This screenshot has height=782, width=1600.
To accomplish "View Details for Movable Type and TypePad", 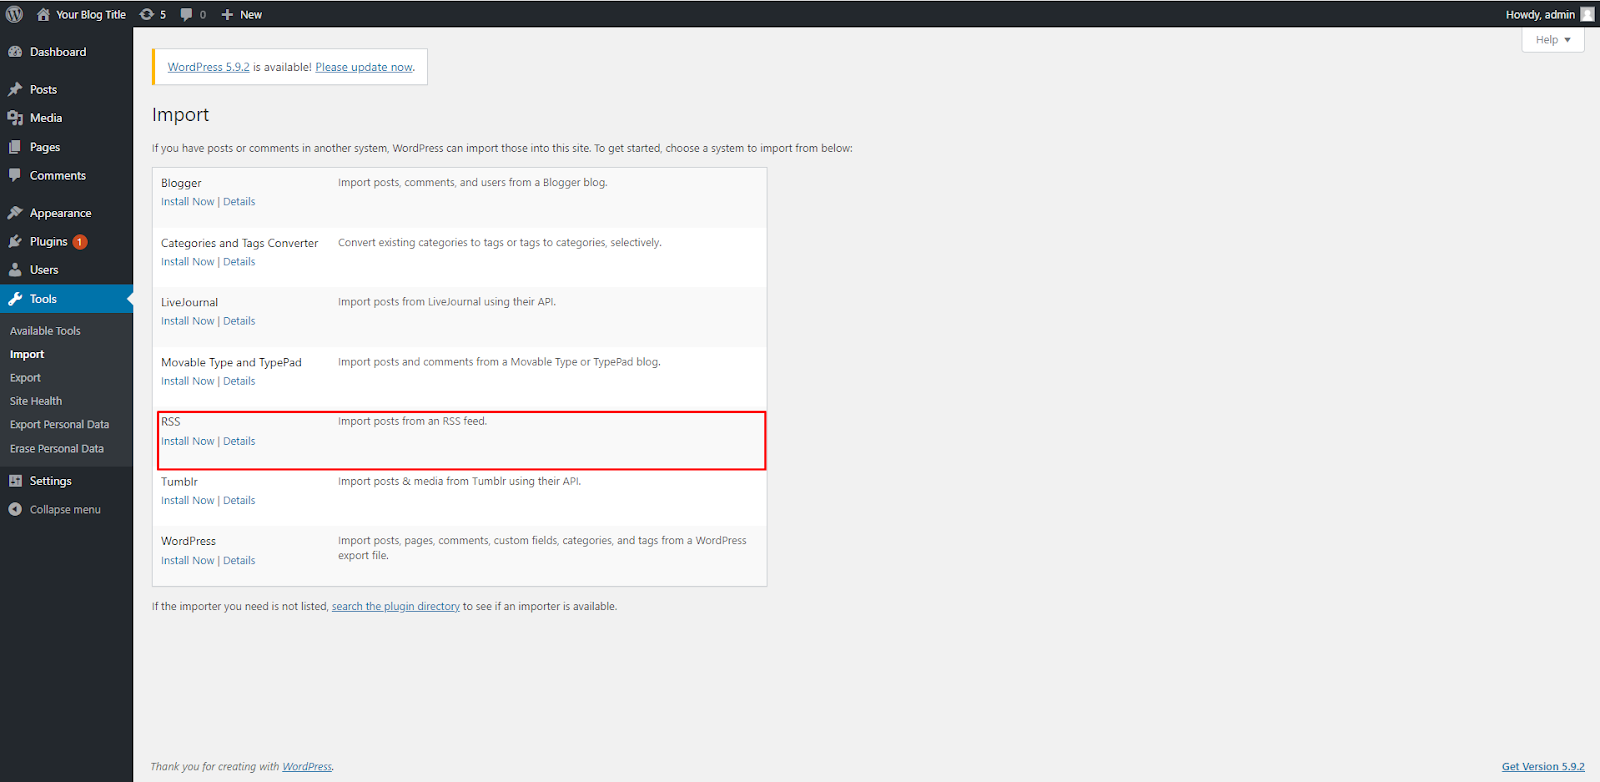I will [x=239, y=381].
